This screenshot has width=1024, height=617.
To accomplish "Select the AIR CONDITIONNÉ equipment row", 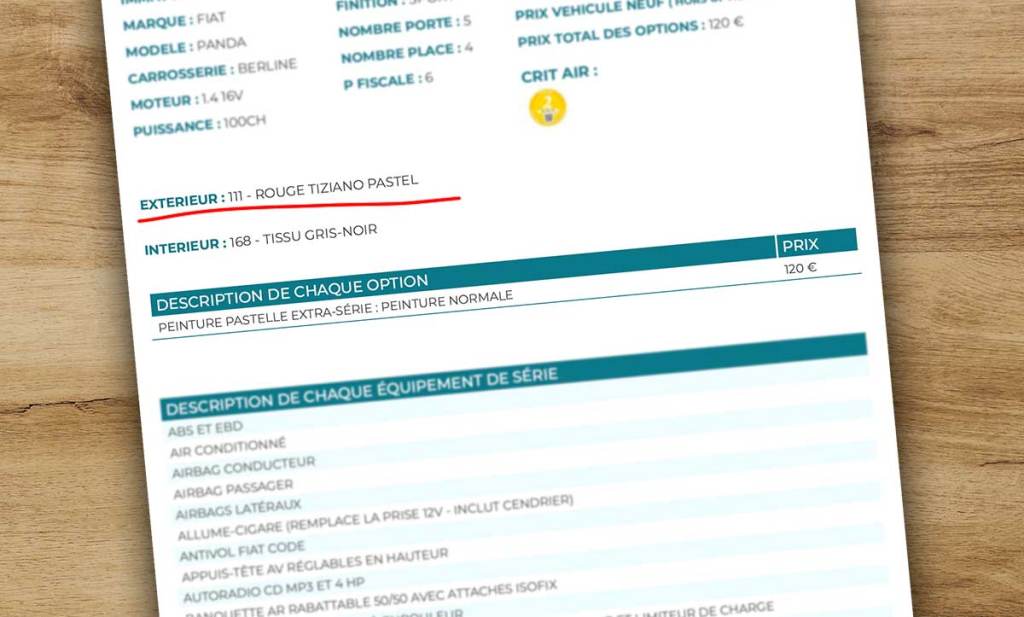I will [227, 447].
